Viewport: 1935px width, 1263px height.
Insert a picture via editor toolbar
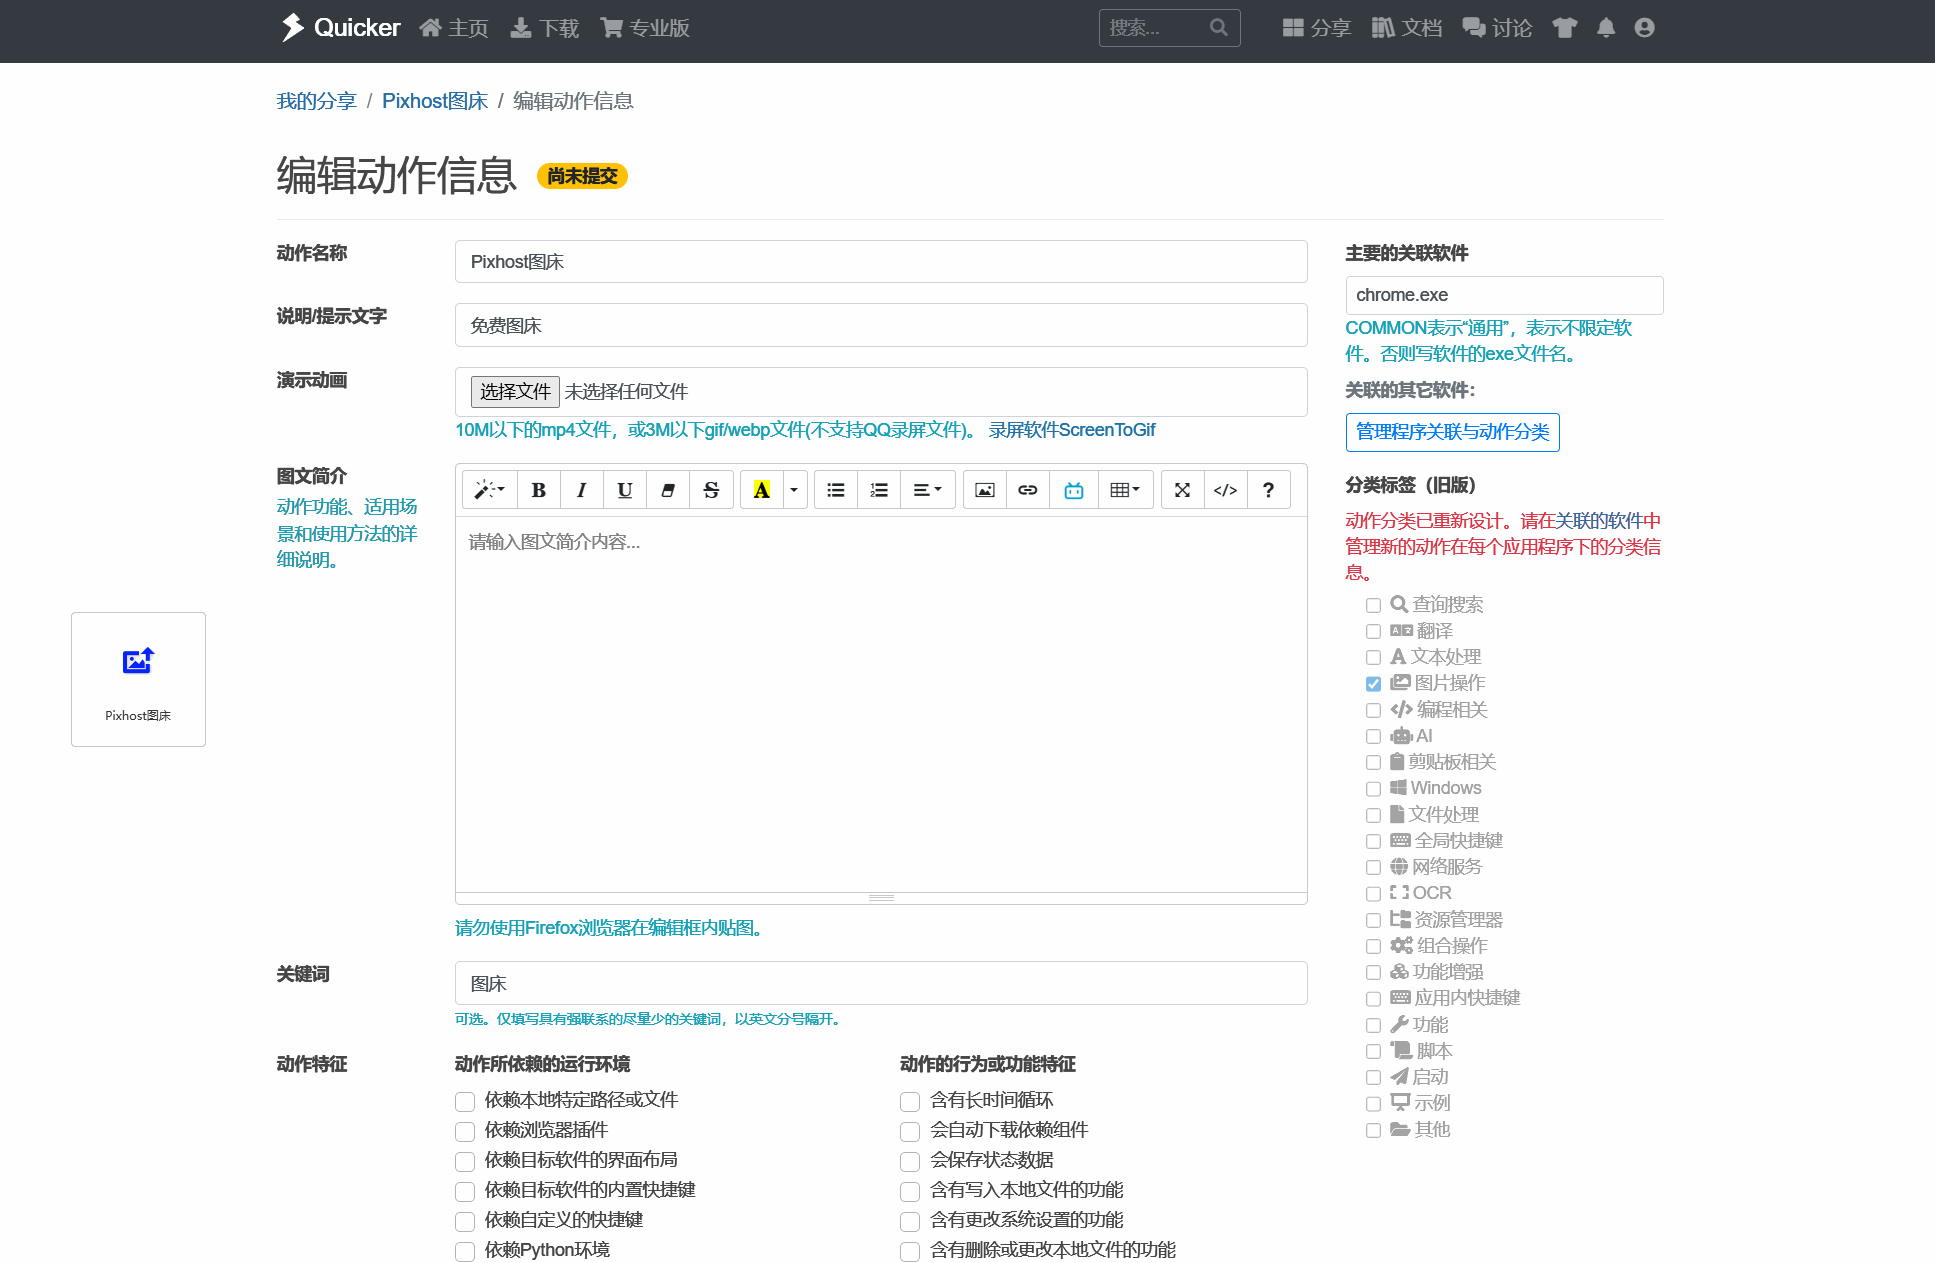click(985, 490)
